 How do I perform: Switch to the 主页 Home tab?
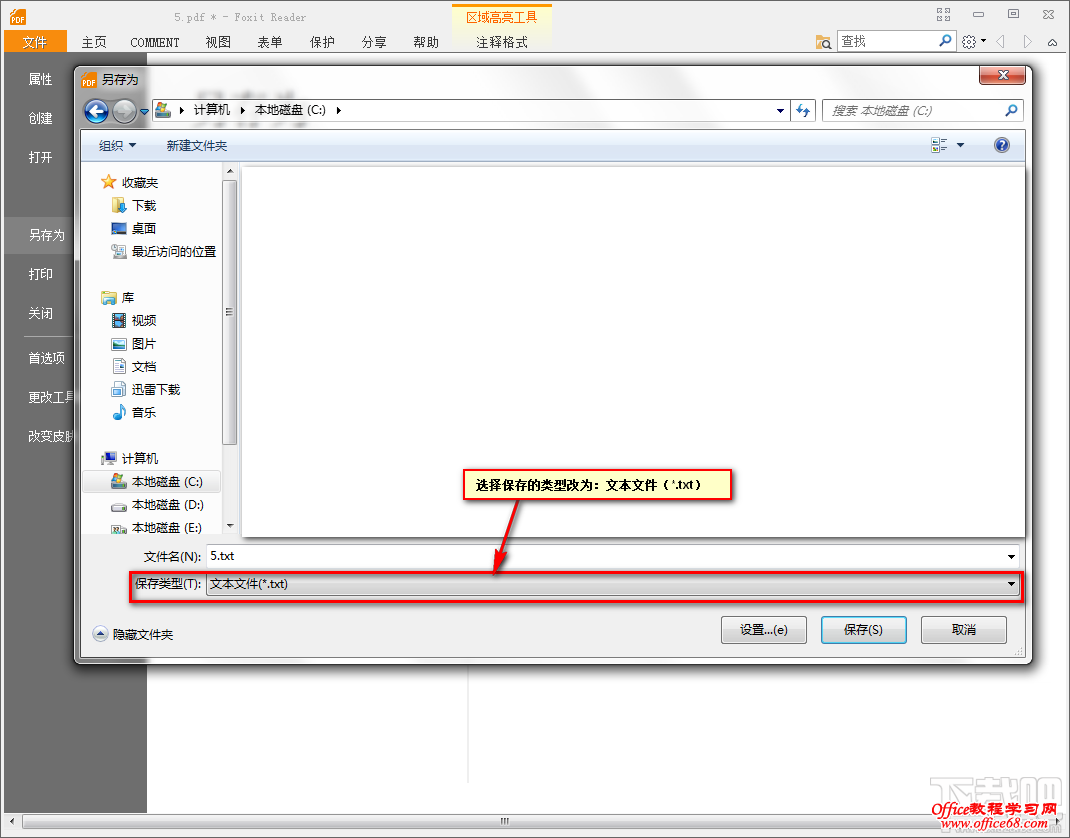click(x=94, y=42)
